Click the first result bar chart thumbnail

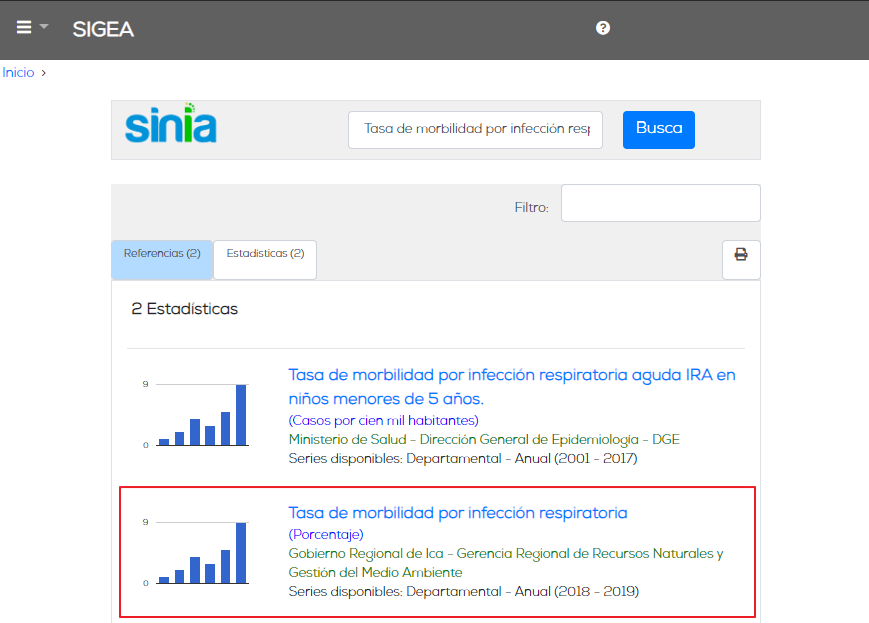(x=197, y=414)
